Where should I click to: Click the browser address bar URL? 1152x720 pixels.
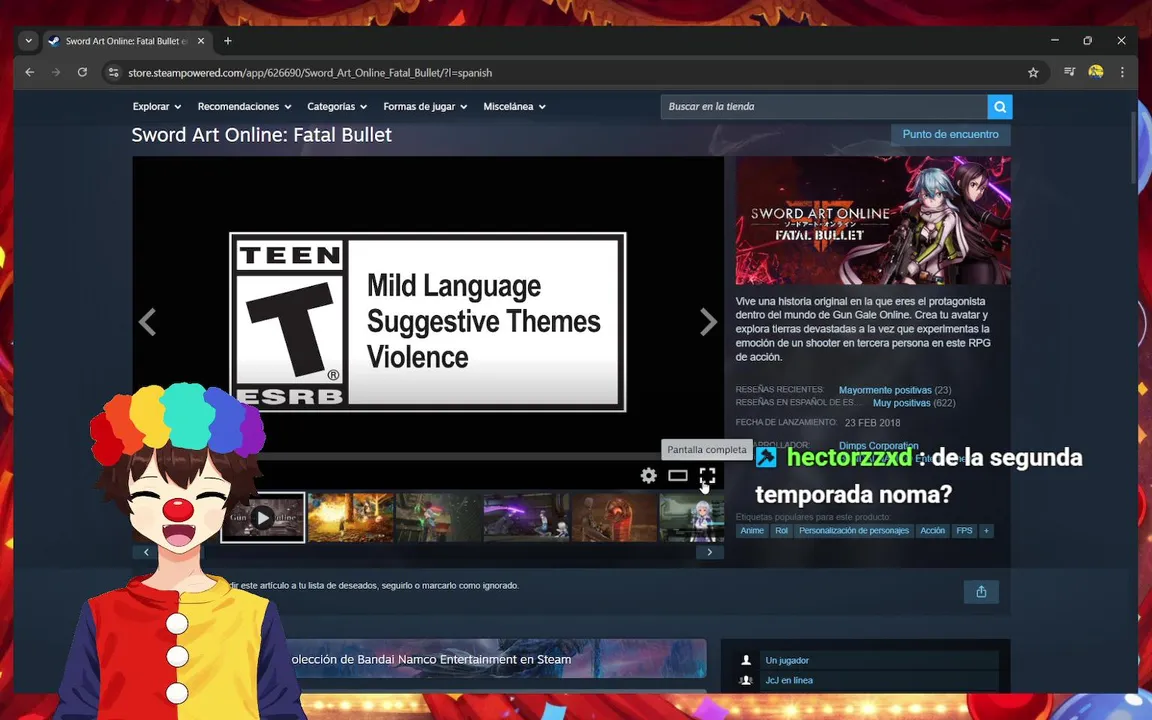click(310, 73)
